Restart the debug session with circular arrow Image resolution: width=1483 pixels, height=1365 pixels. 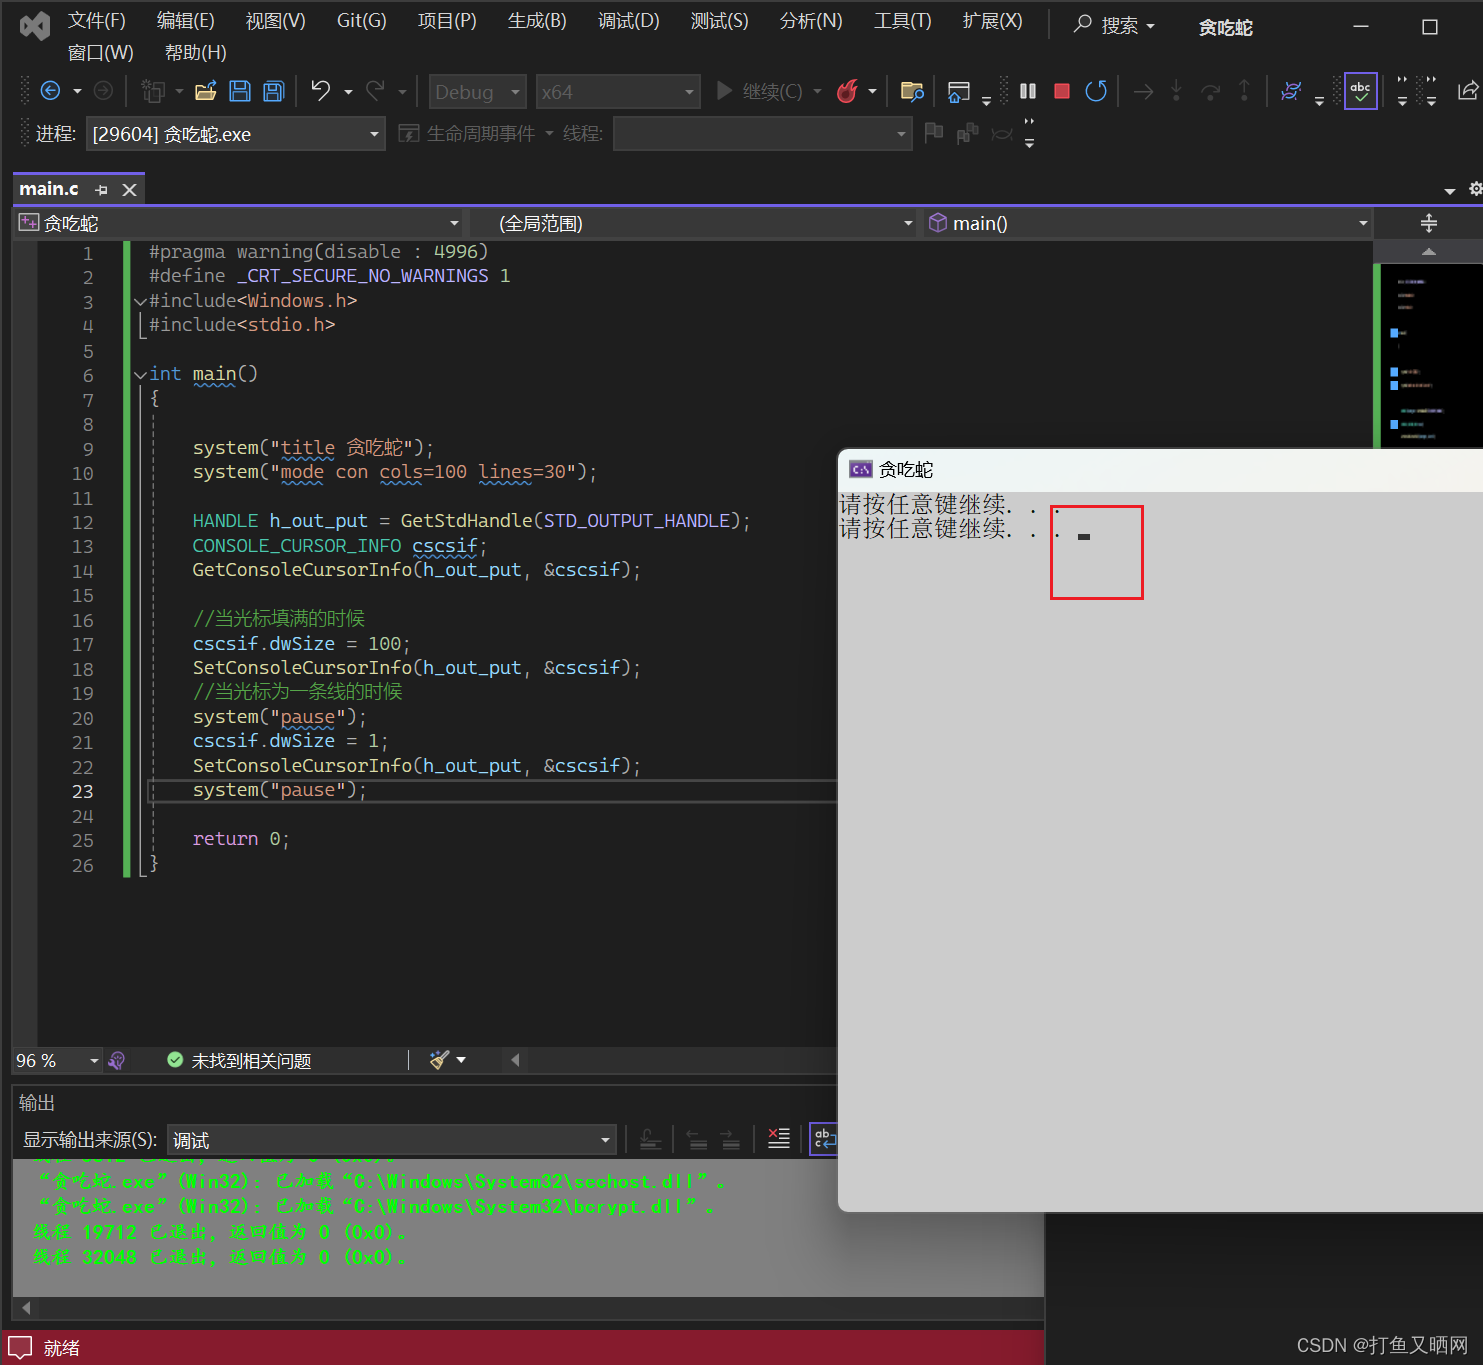point(1096,91)
